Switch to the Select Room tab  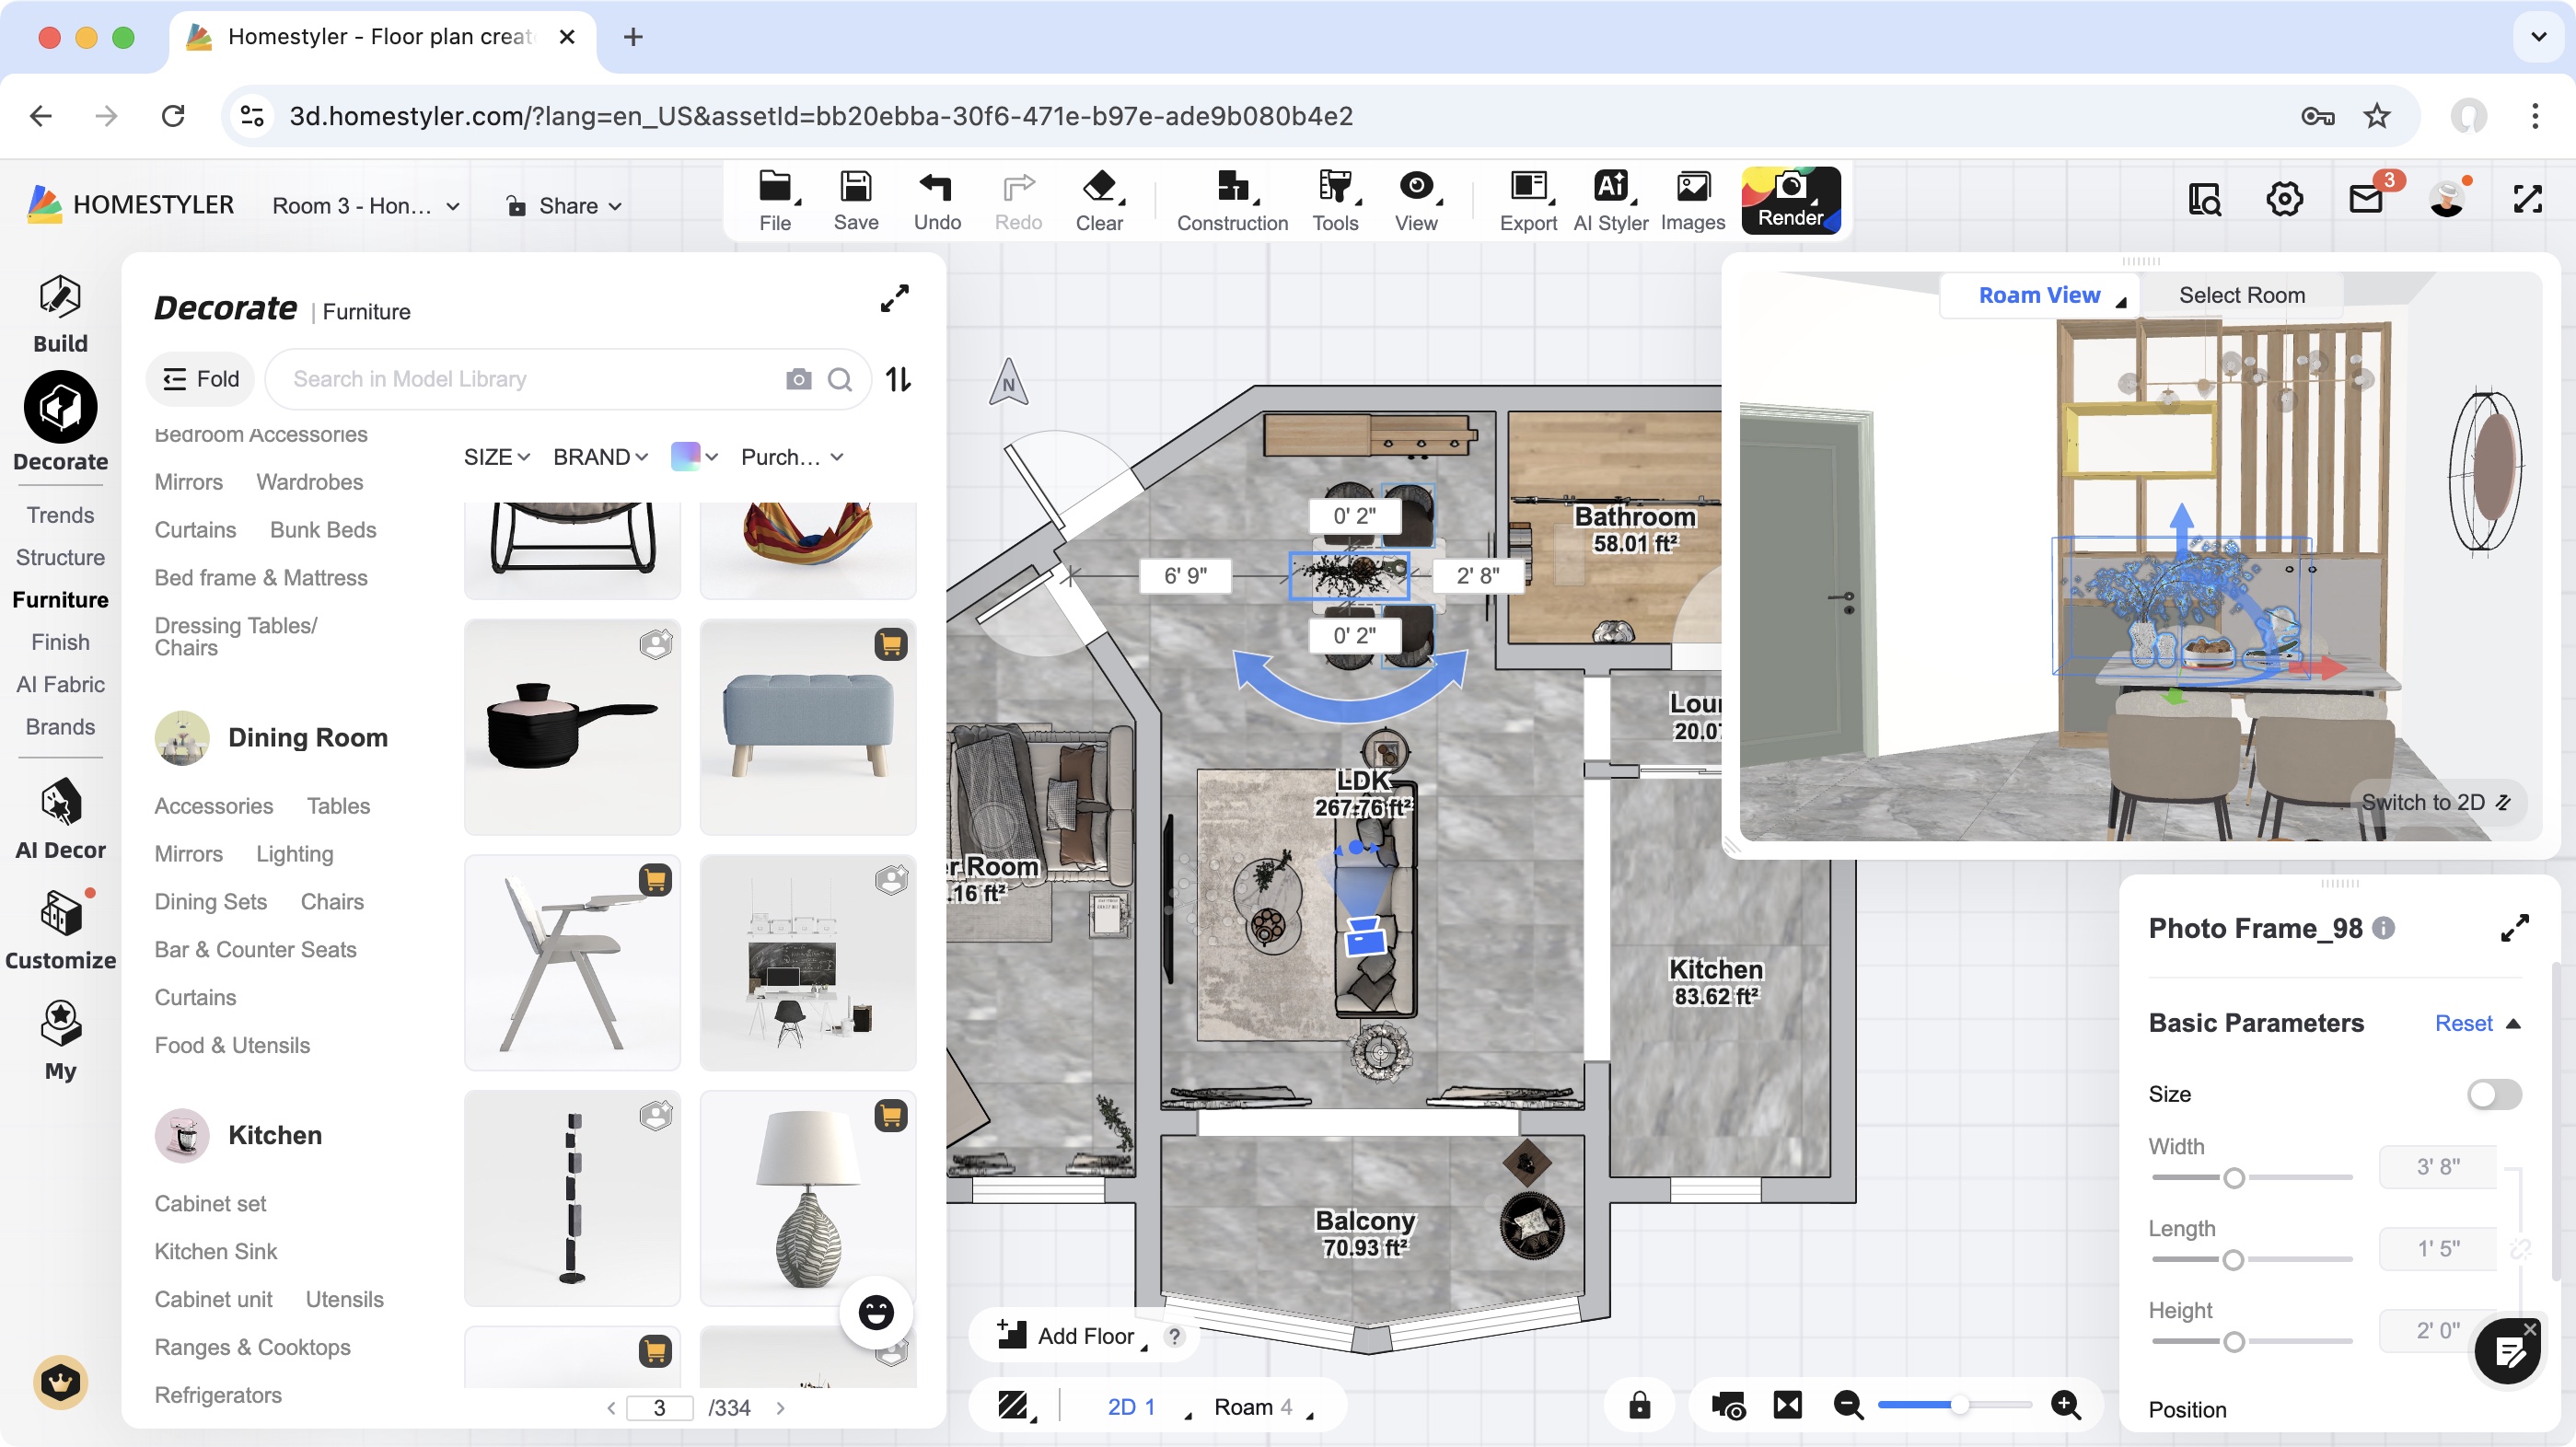tap(2241, 295)
